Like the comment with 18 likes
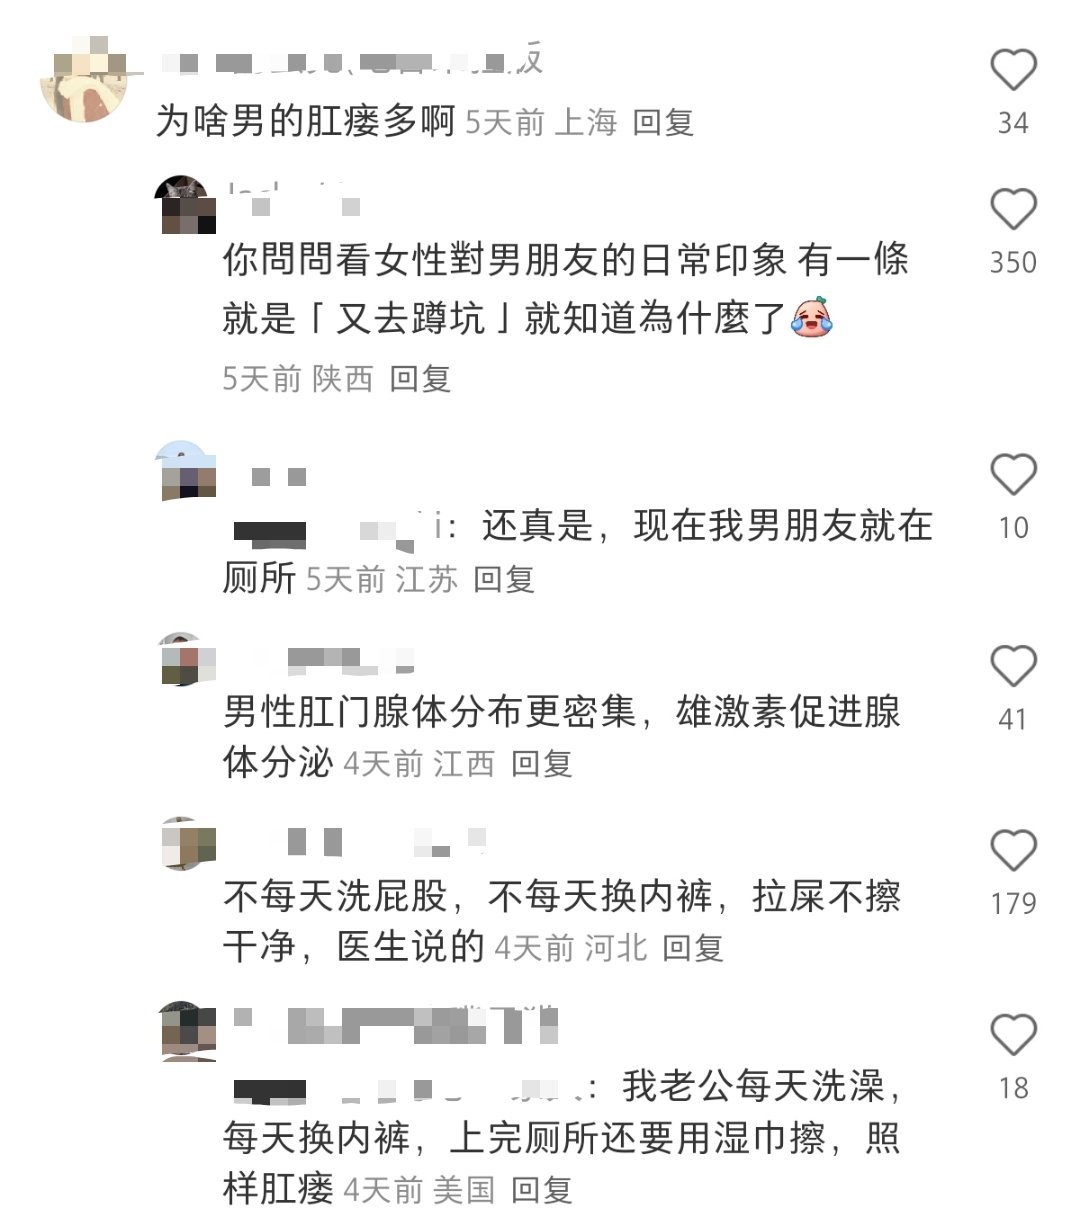 [x=1013, y=1035]
